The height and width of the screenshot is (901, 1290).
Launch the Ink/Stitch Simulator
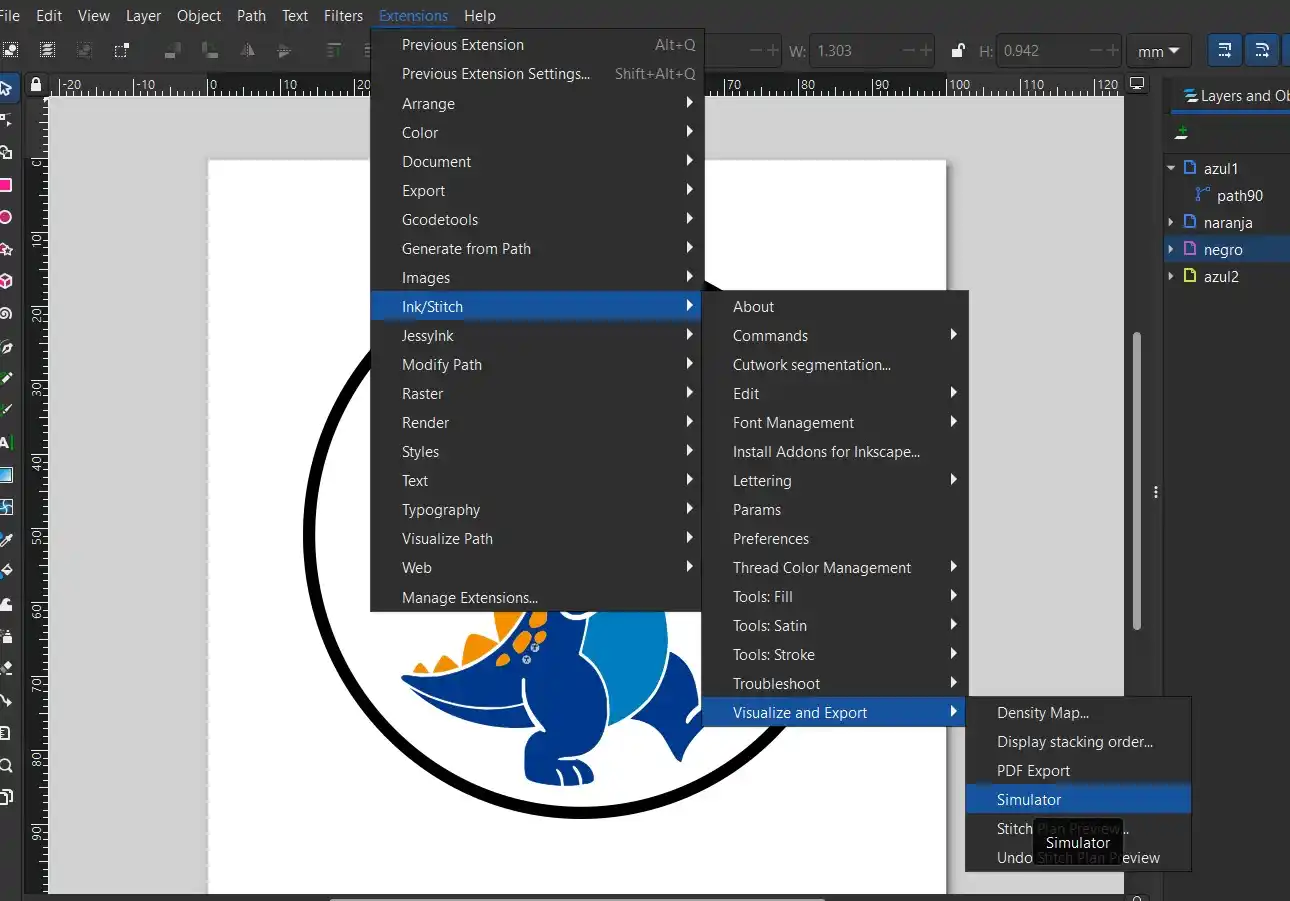[x=1078, y=800]
